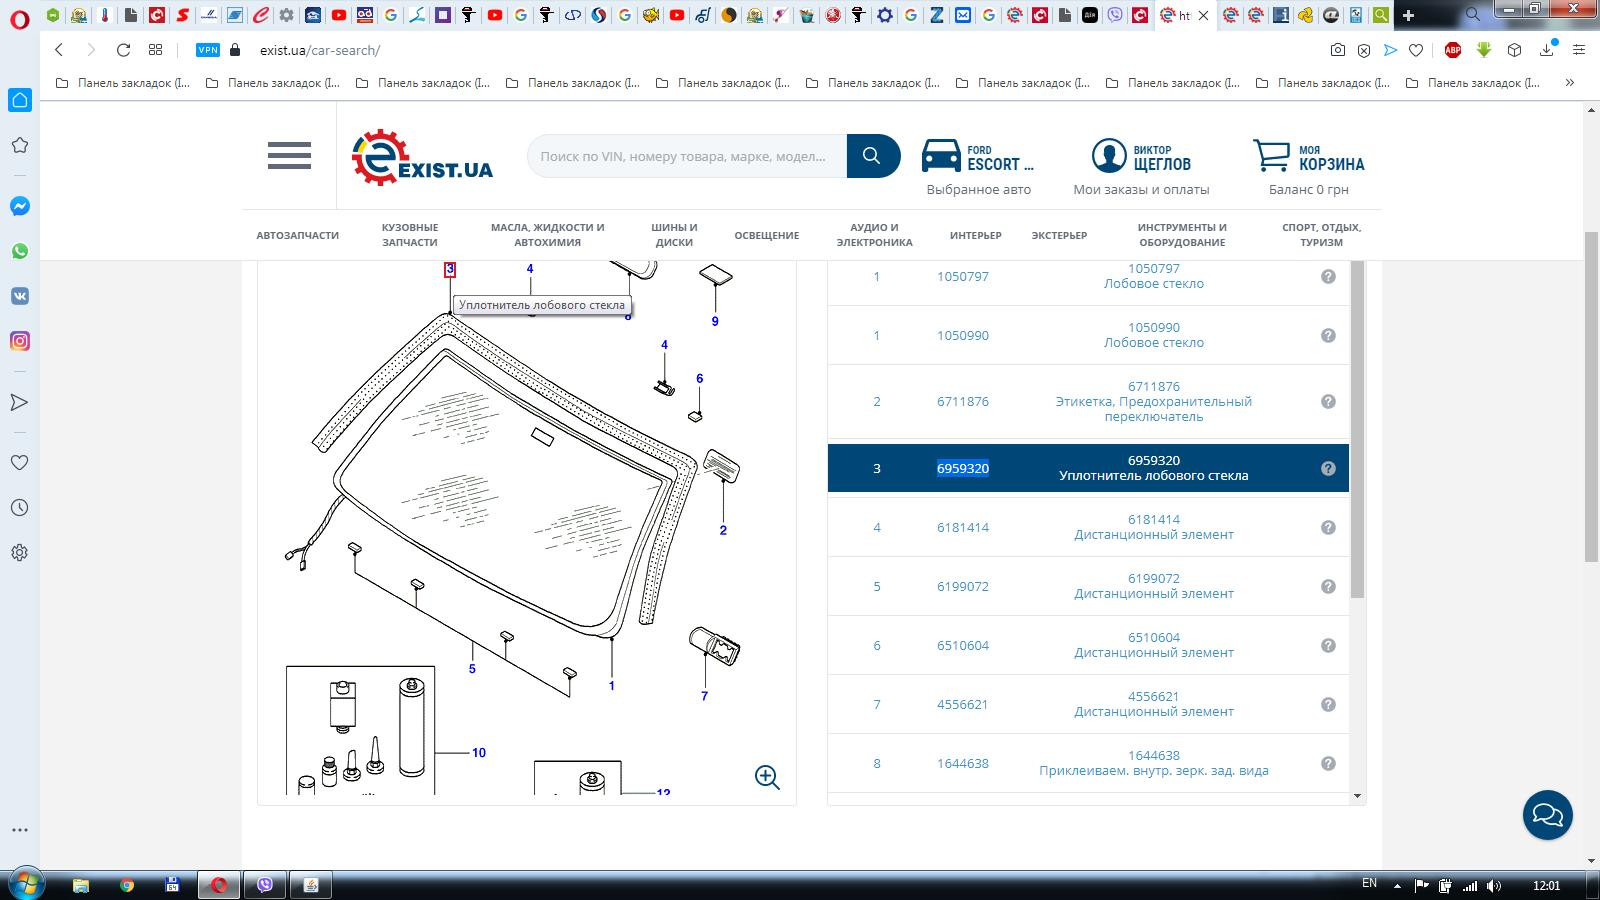The image size is (1600, 900).
Task: Open the shopping cart Моя корзина
Action: [1309, 158]
